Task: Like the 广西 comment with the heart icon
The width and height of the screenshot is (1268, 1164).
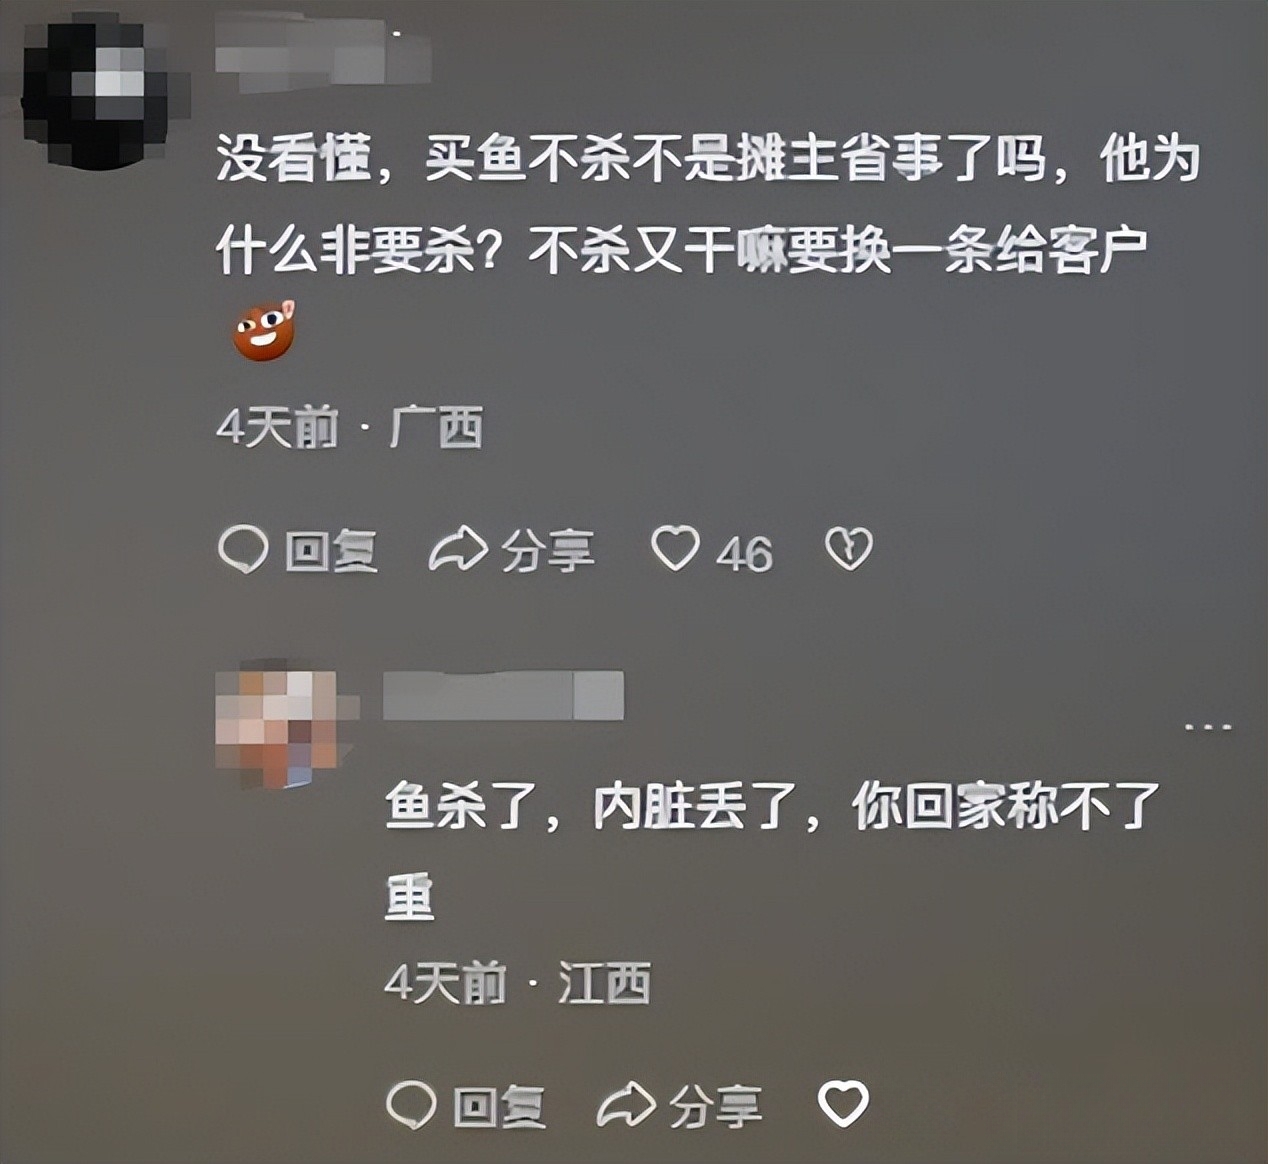Action: [676, 550]
